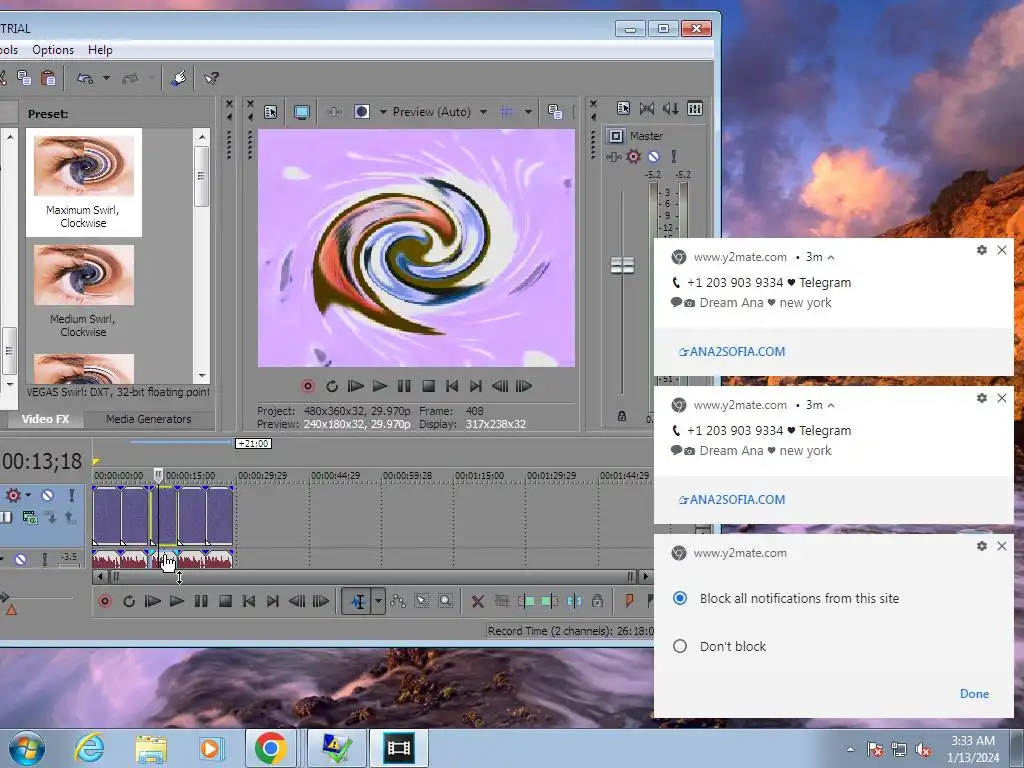Mute the audio track
1024x768 pixels.
20,560
